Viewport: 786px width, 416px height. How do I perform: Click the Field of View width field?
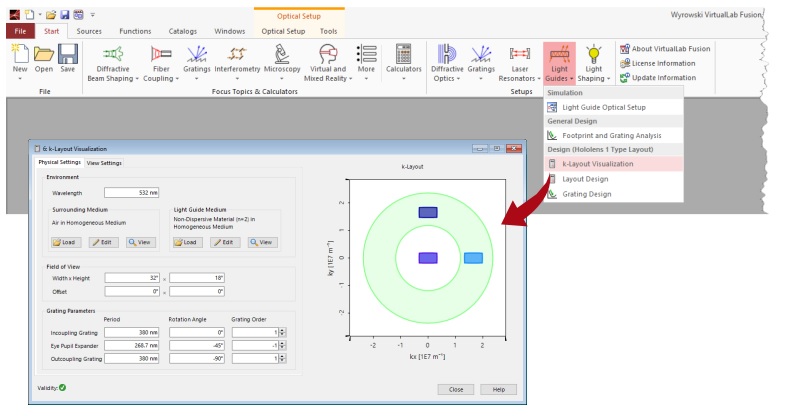pyautogui.click(x=132, y=278)
